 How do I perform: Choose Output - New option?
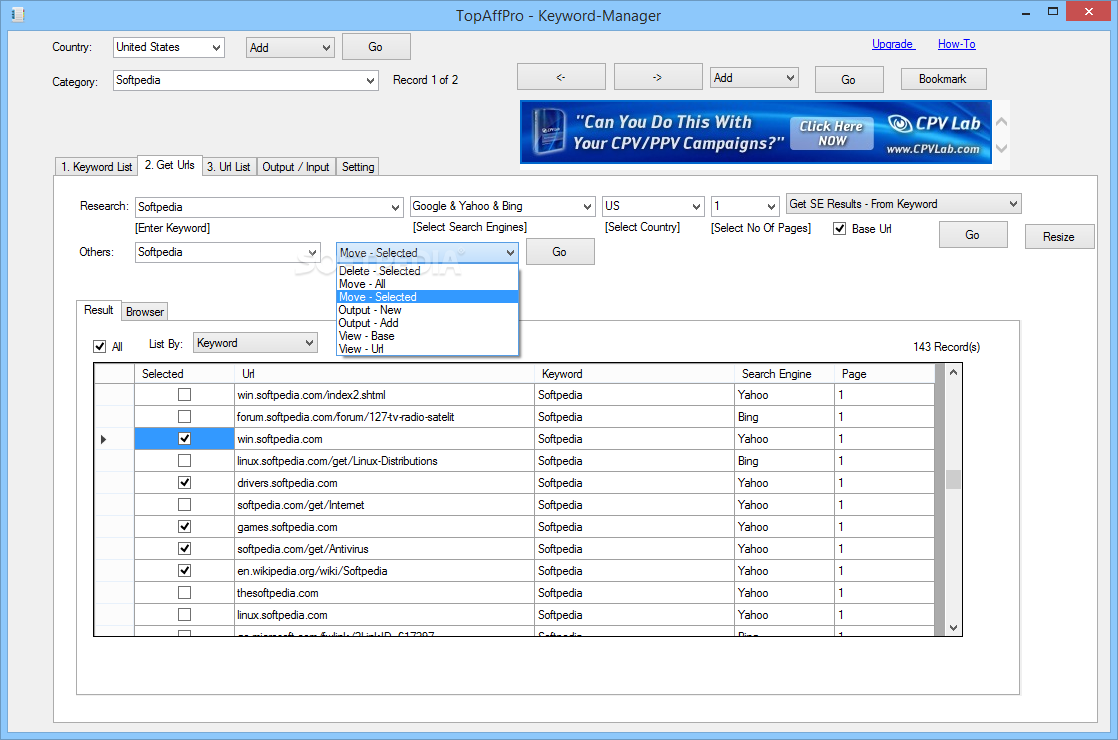click(x=427, y=310)
